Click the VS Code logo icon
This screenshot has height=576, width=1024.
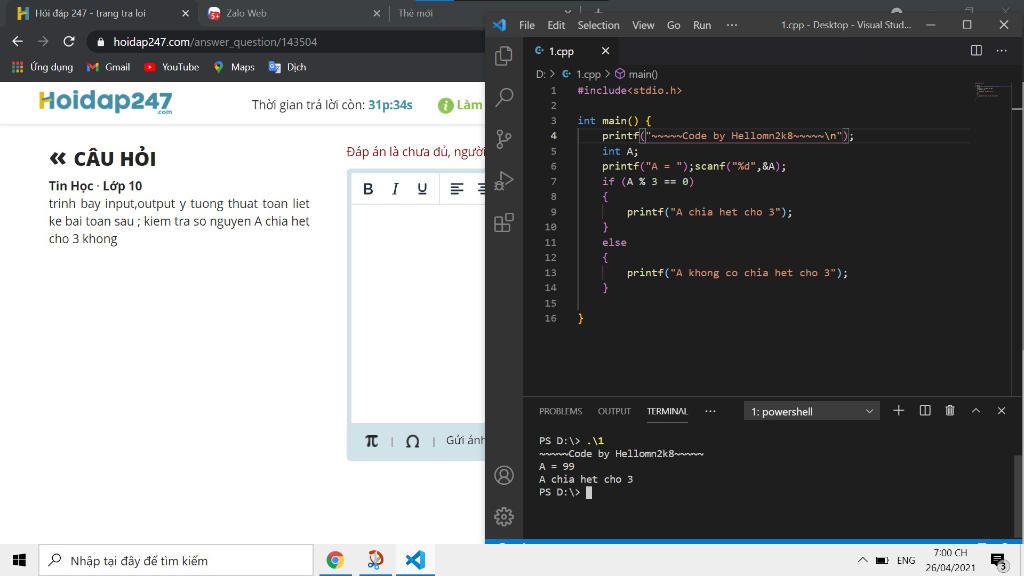click(x=500, y=25)
